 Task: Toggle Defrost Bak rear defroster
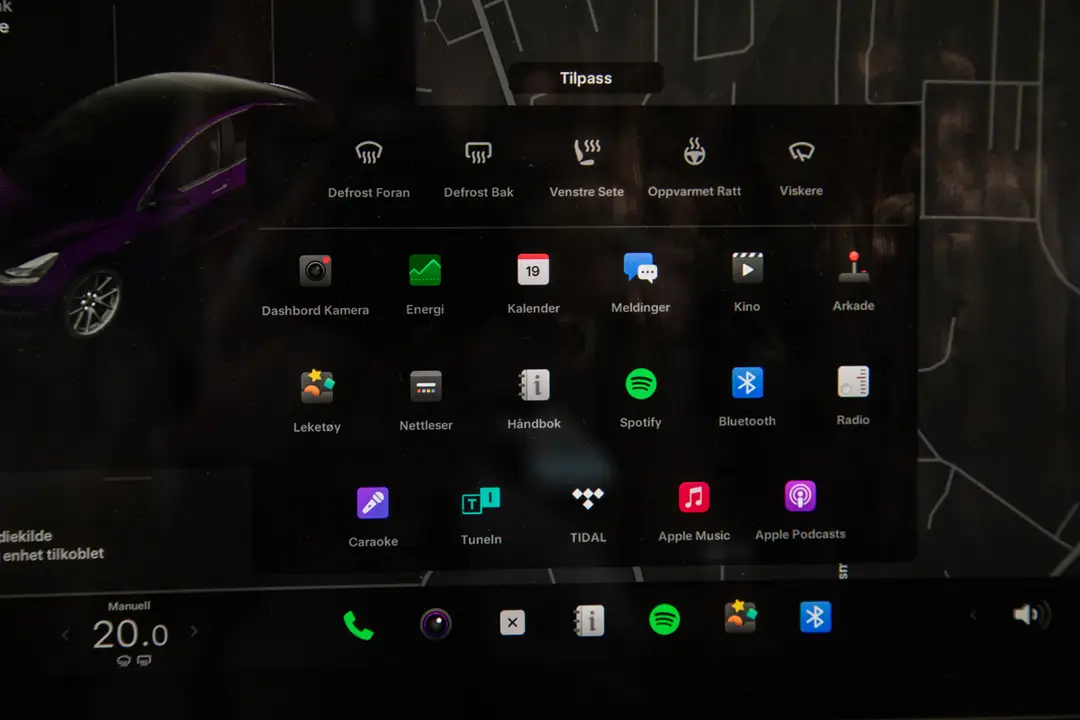pos(478,167)
